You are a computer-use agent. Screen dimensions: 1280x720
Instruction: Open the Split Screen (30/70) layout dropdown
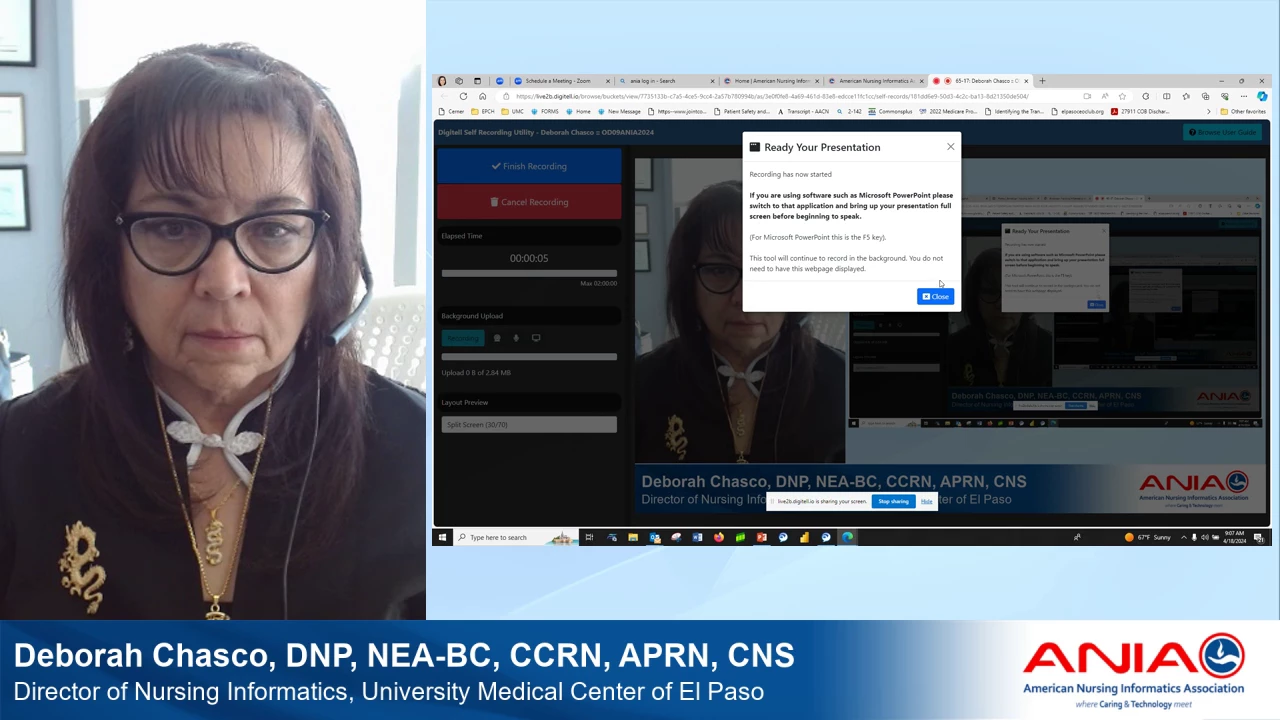point(528,425)
